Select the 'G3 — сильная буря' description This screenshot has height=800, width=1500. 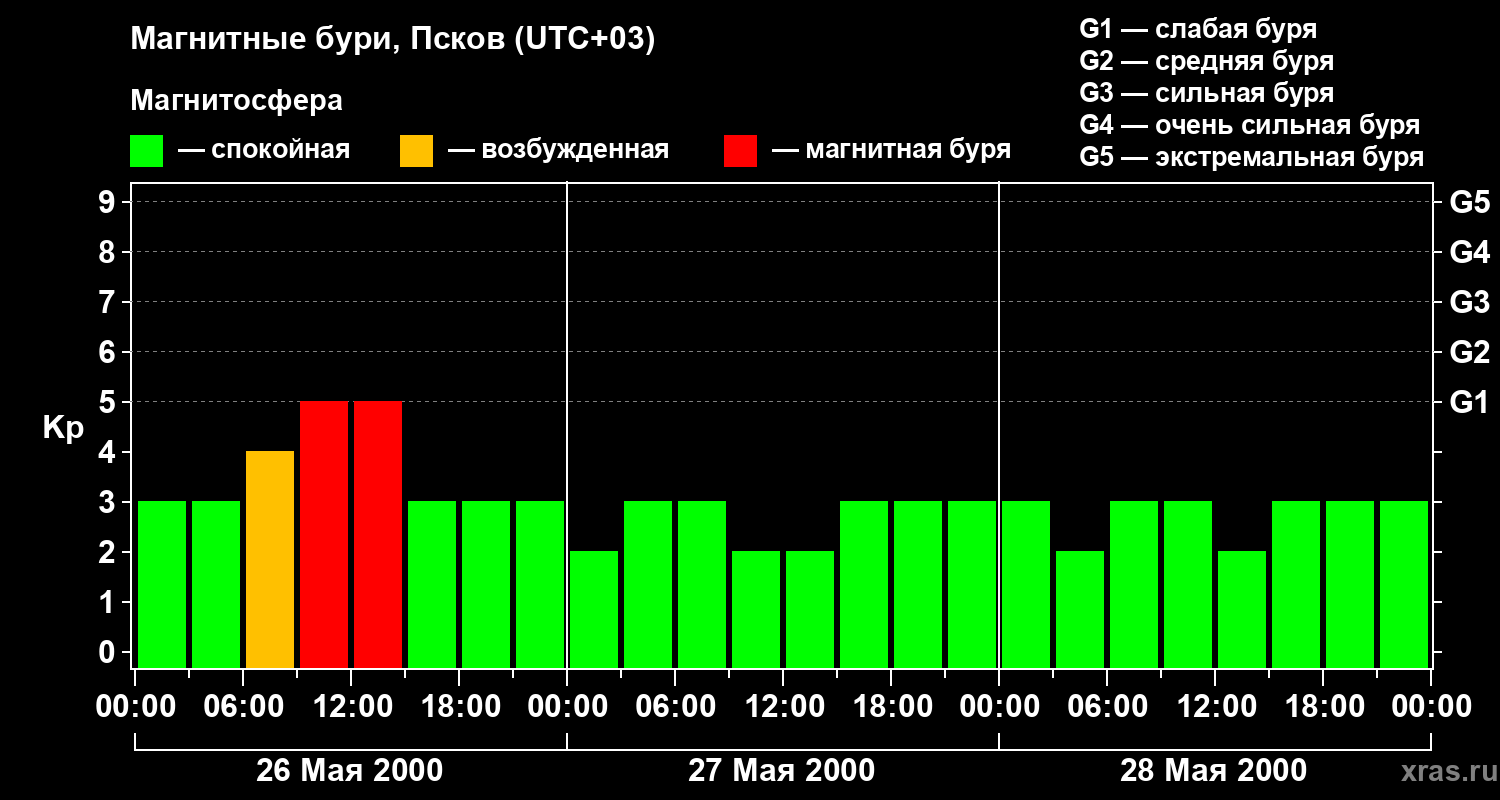click(1207, 93)
